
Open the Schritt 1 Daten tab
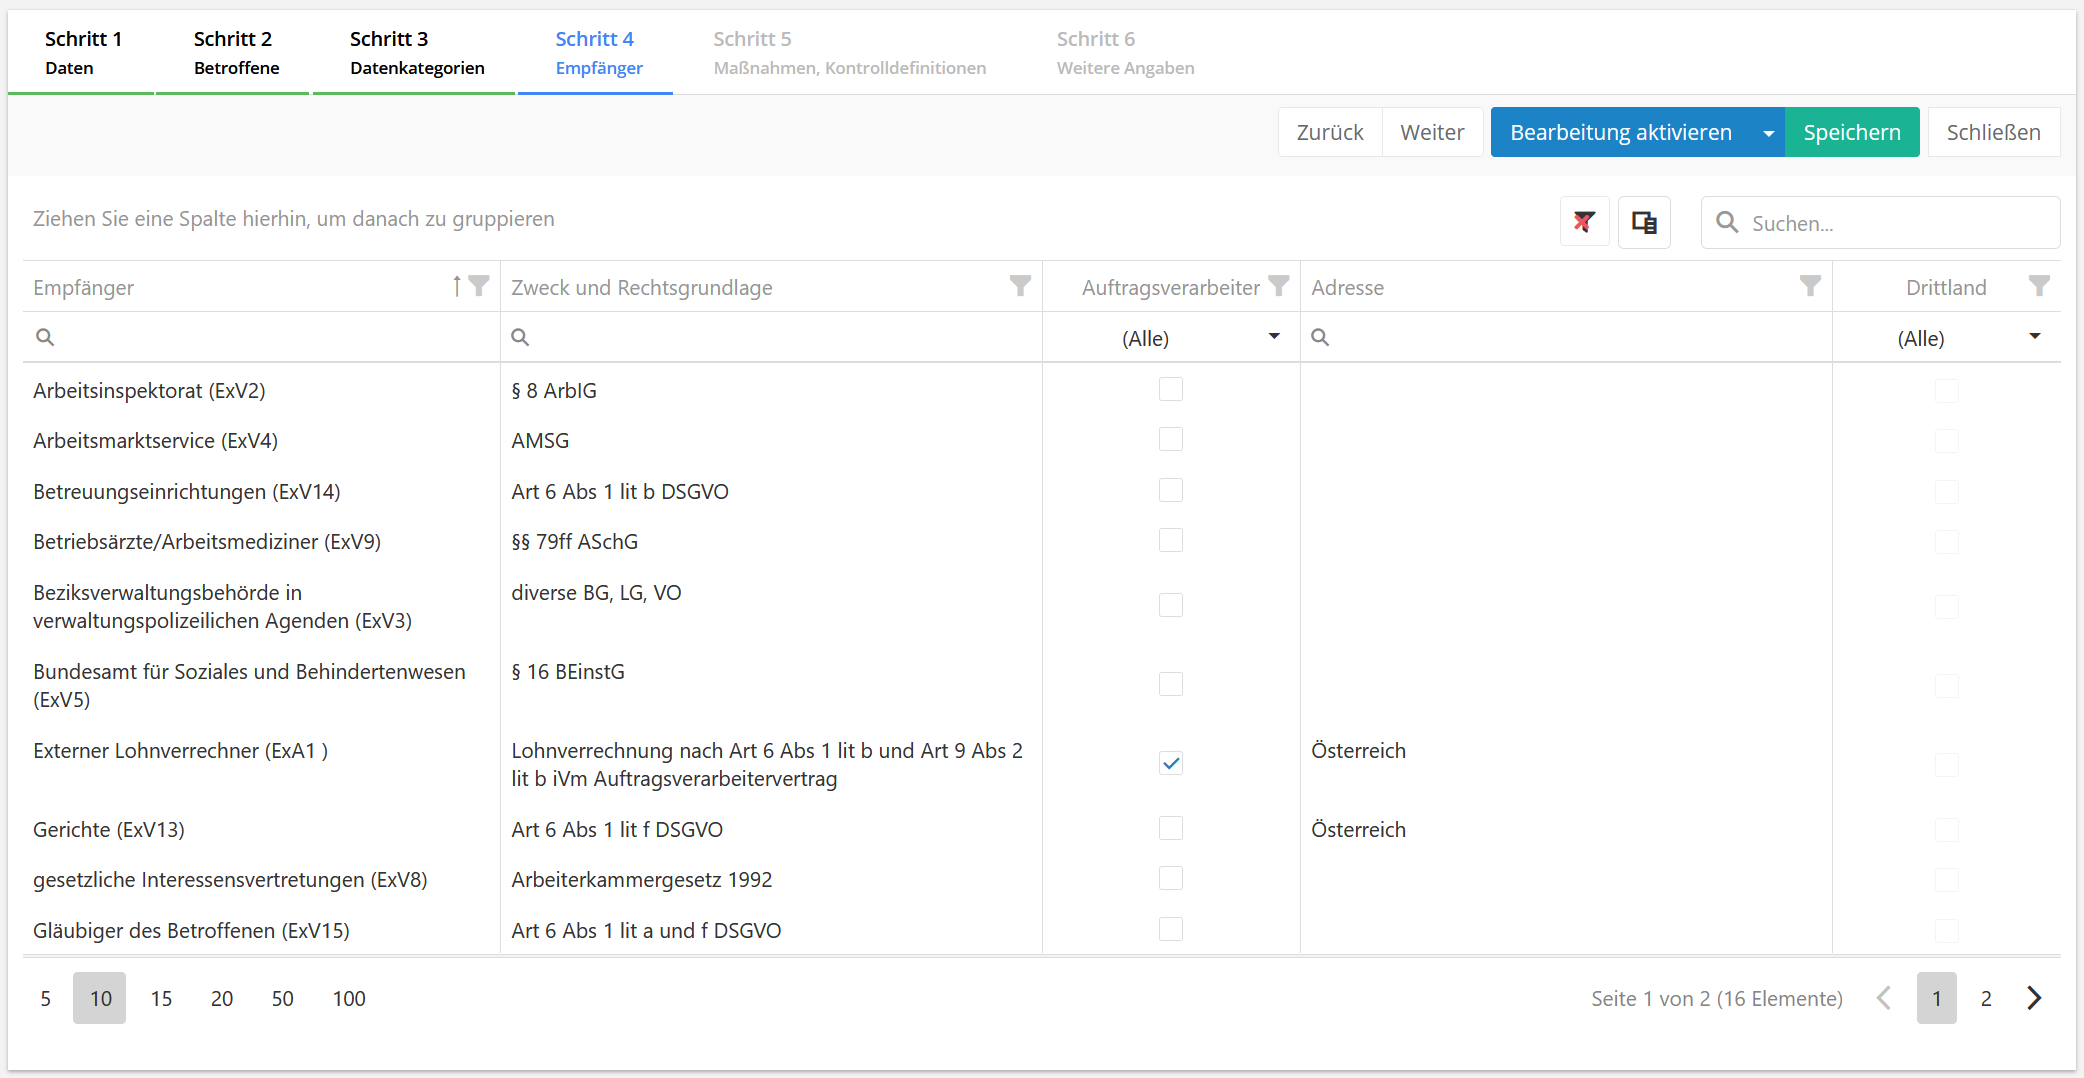(x=82, y=53)
